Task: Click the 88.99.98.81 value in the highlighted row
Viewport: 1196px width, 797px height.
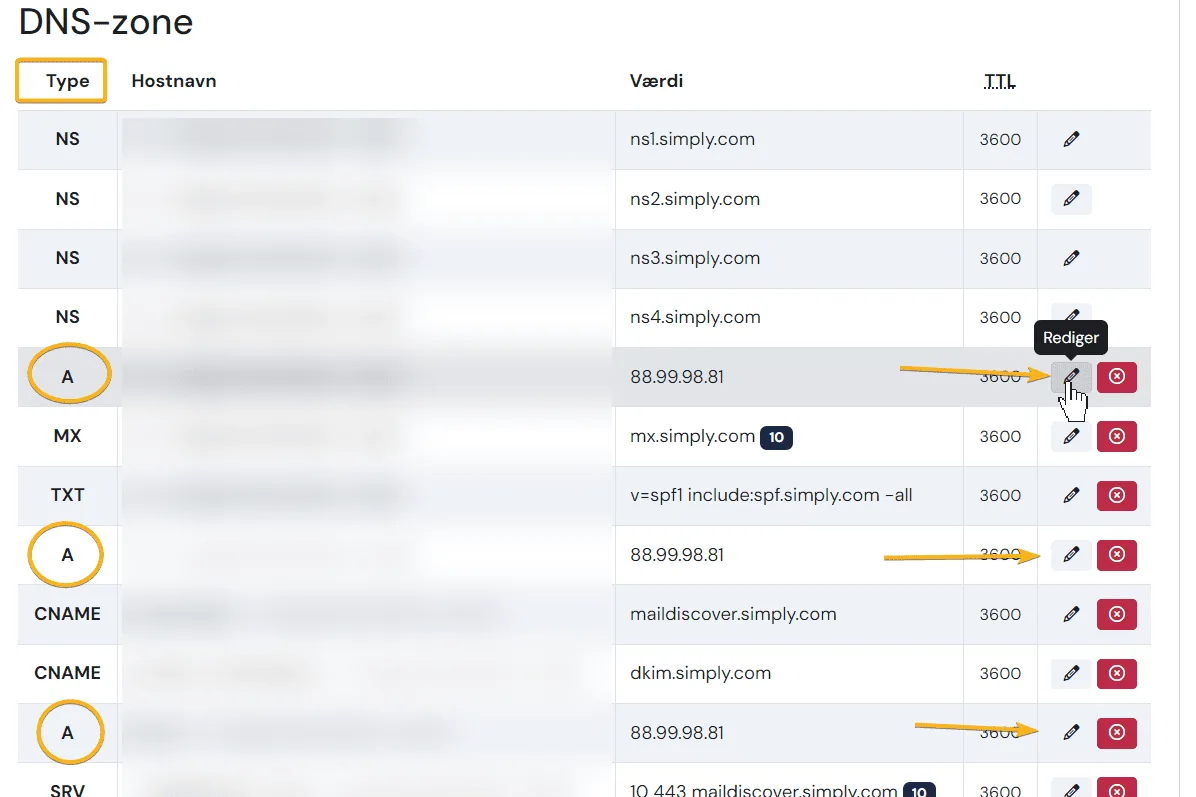Action: click(x=677, y=377)
